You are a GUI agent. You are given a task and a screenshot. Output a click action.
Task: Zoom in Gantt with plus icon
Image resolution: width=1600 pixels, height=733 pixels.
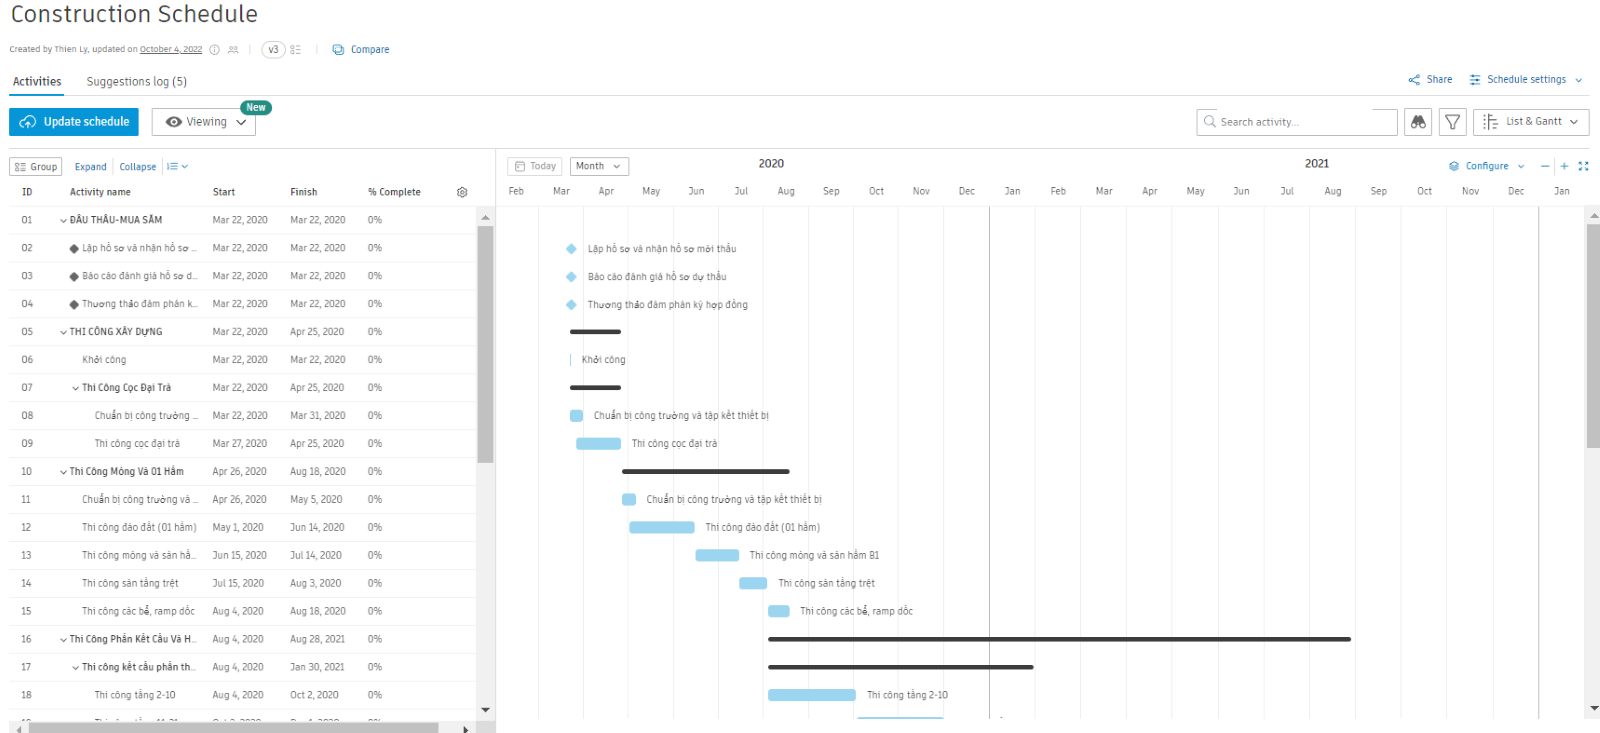point(1564,166)
